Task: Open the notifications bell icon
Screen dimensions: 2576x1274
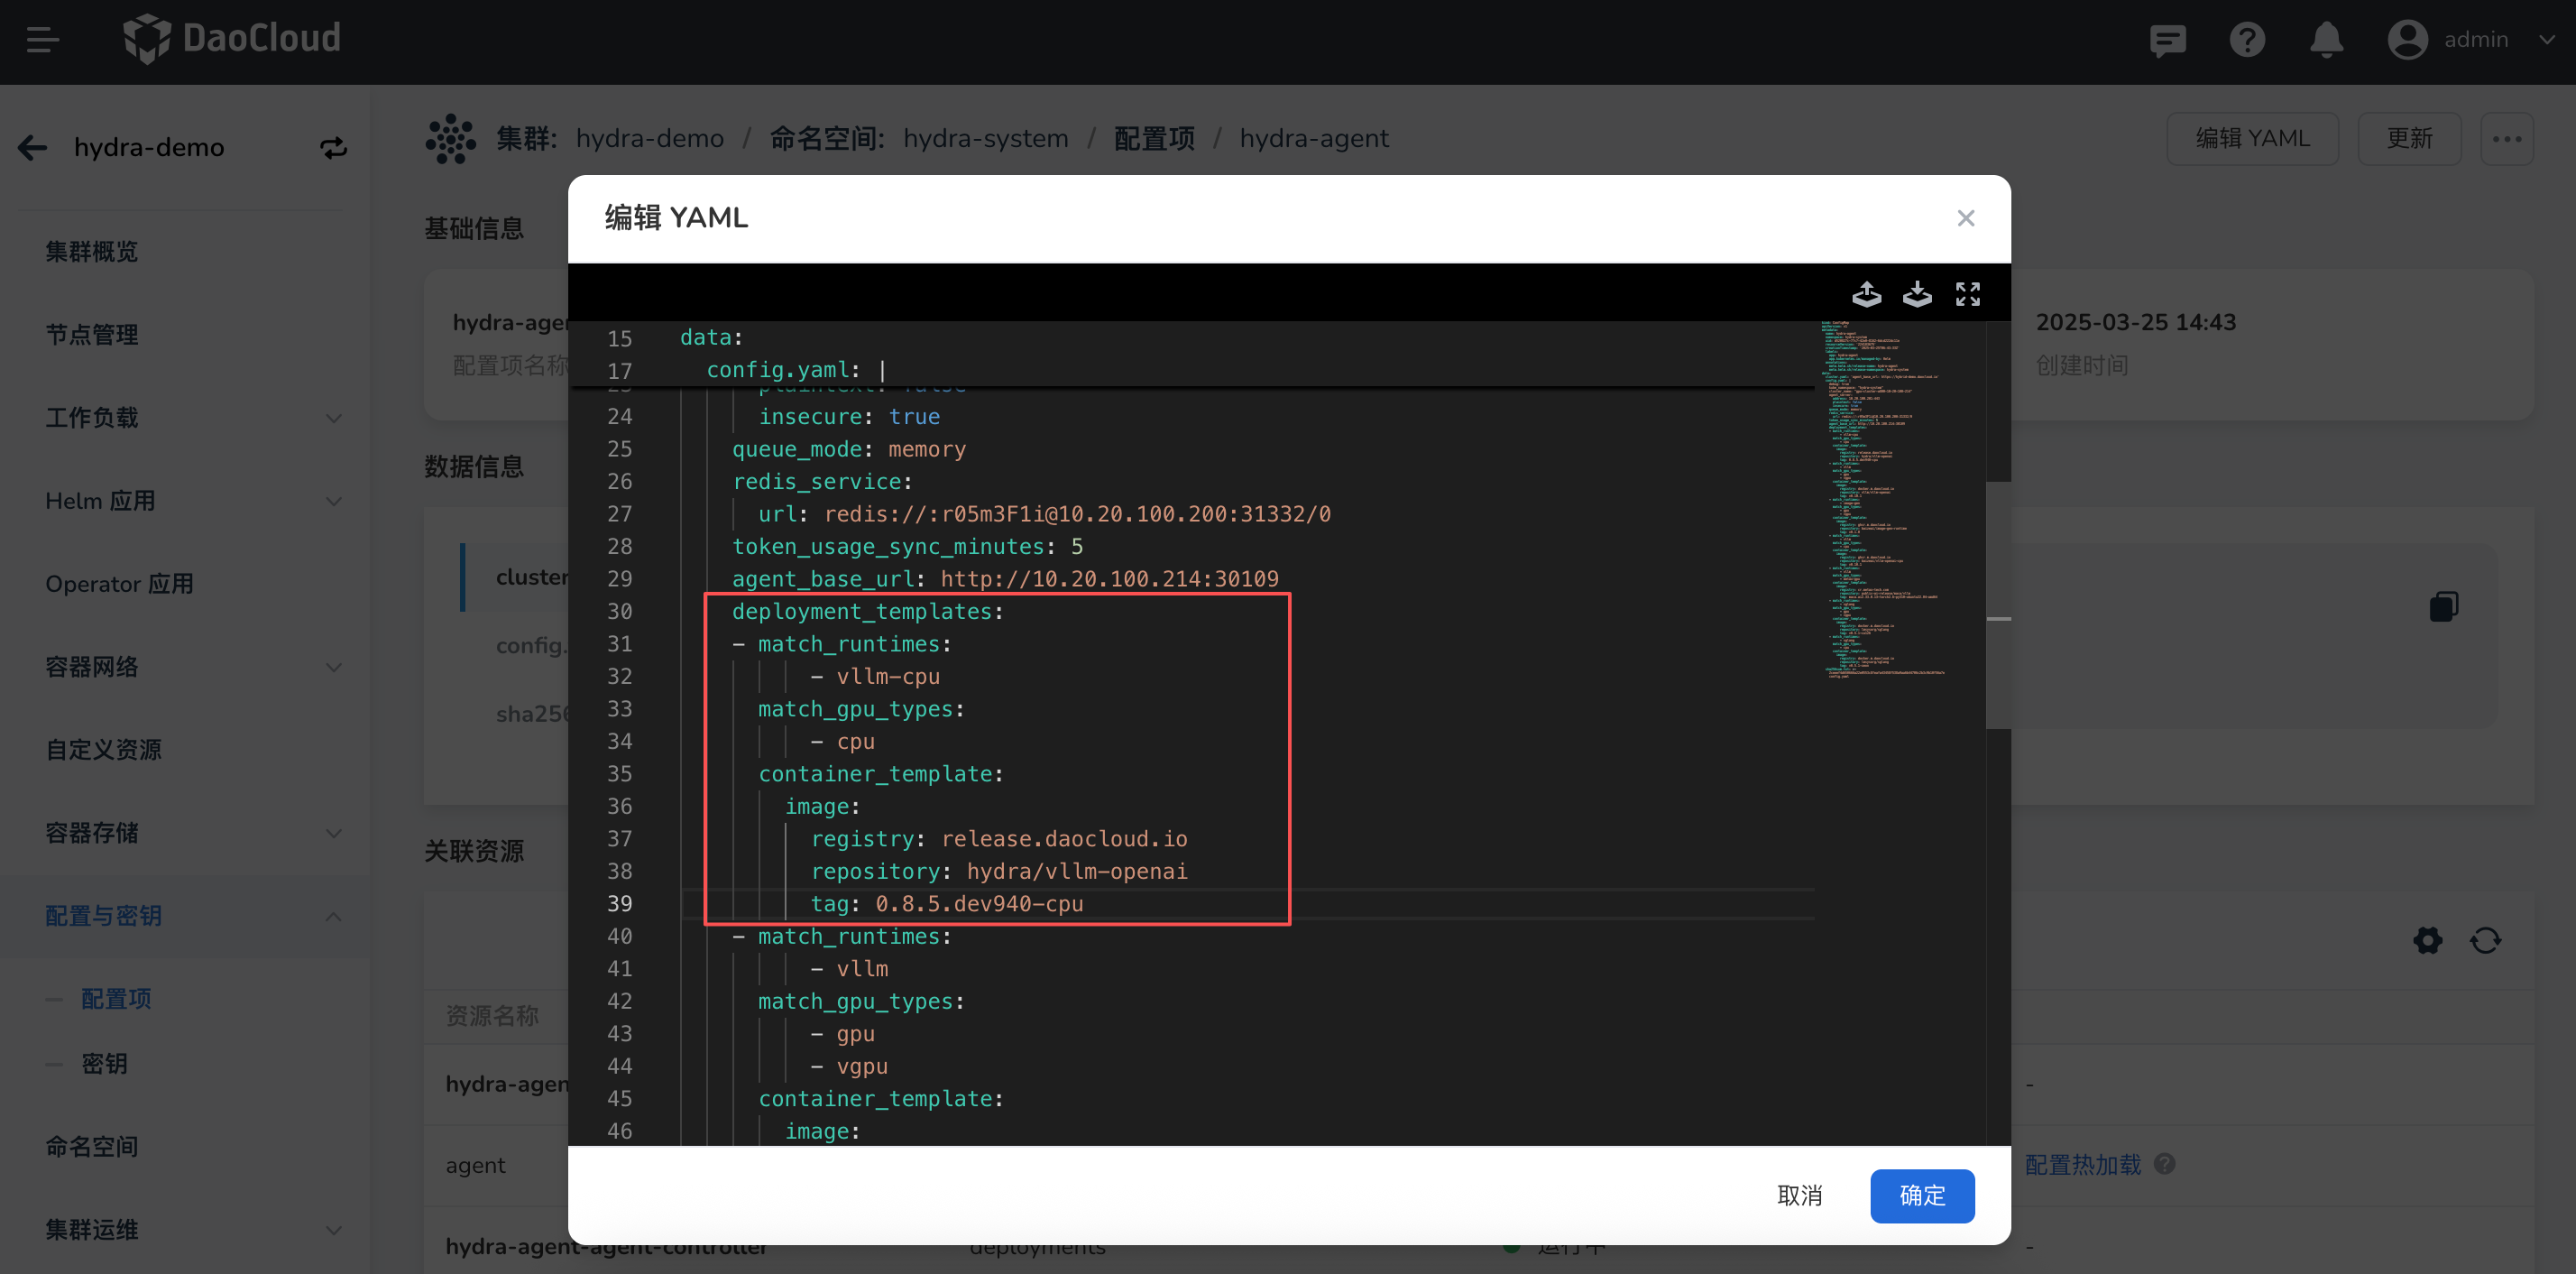Action: point(2326,40)
